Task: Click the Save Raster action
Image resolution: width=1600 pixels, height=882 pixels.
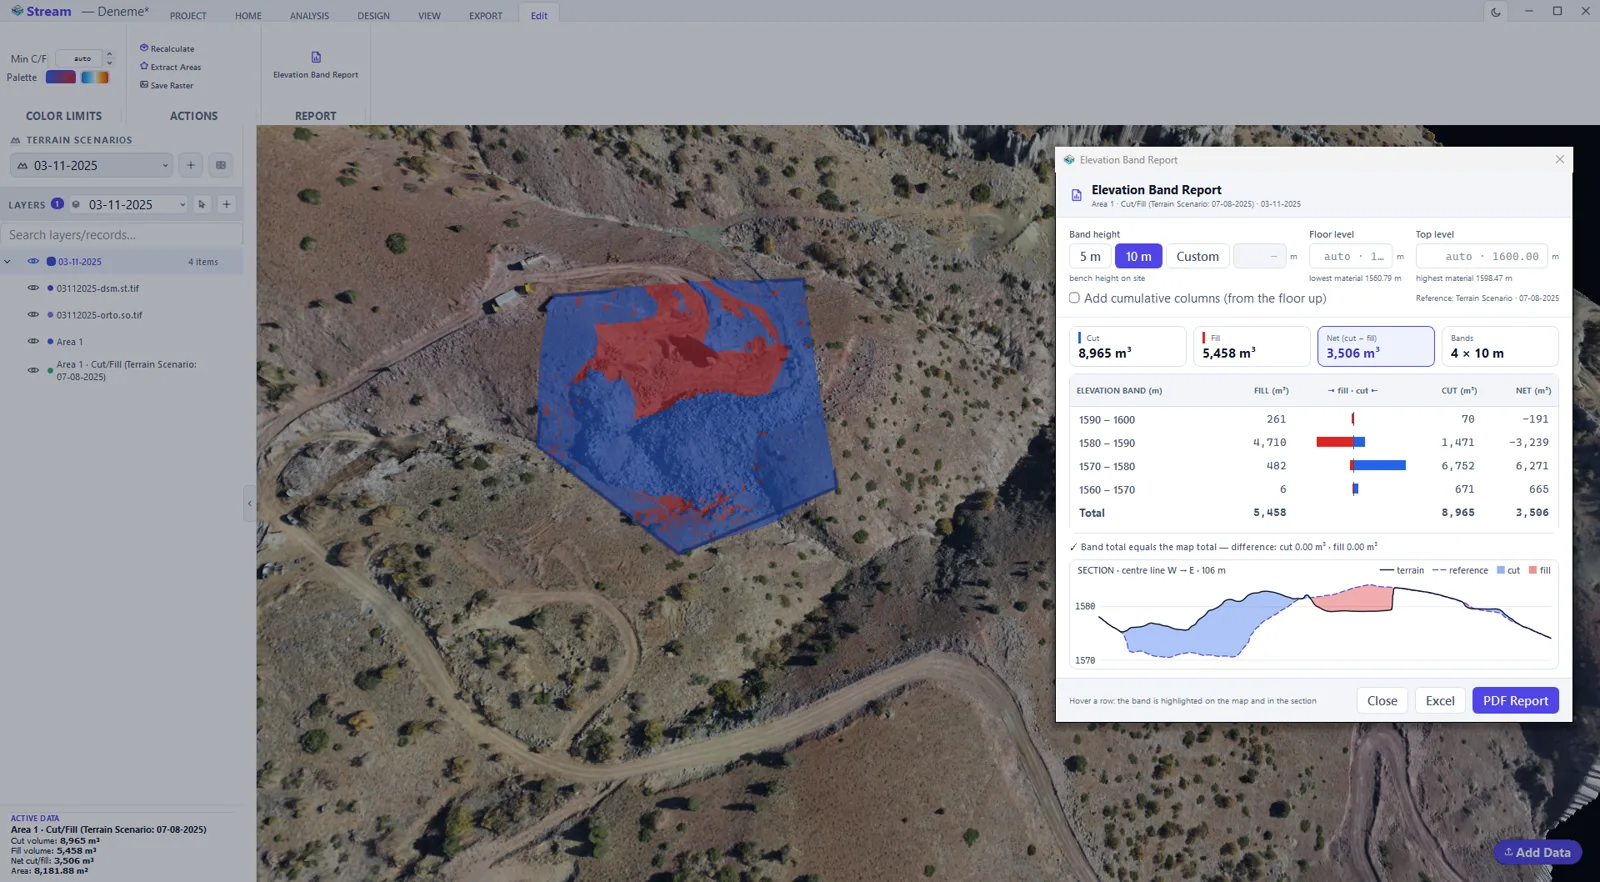Action: [167, 85]
